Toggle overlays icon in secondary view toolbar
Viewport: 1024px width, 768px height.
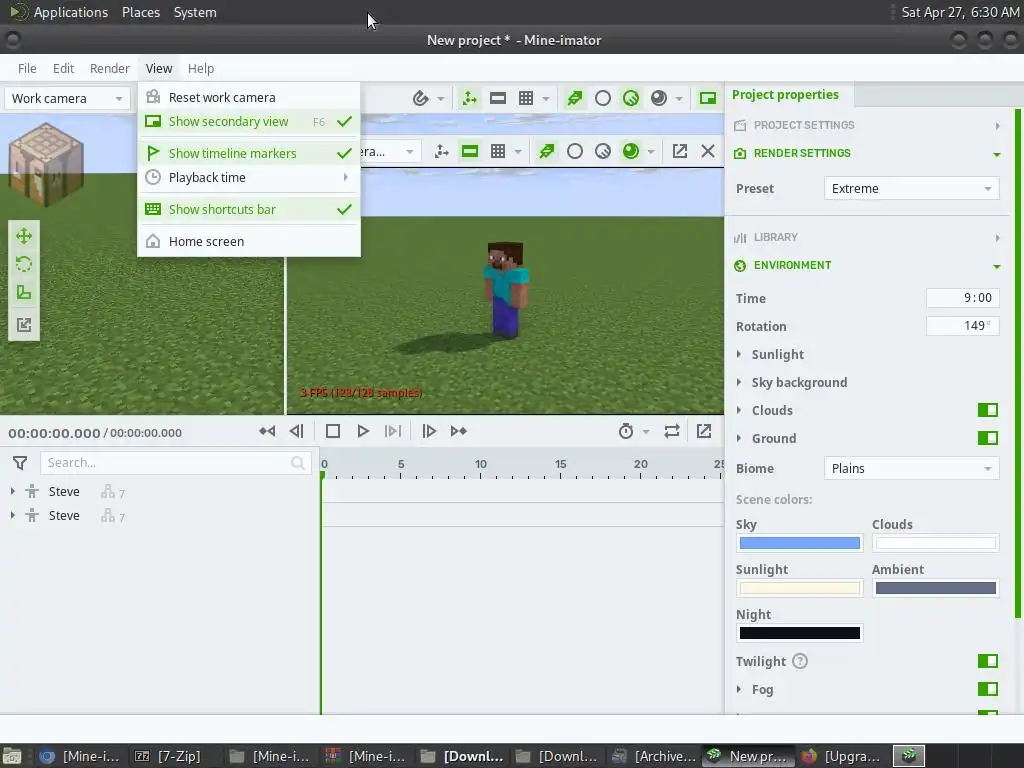441,152
